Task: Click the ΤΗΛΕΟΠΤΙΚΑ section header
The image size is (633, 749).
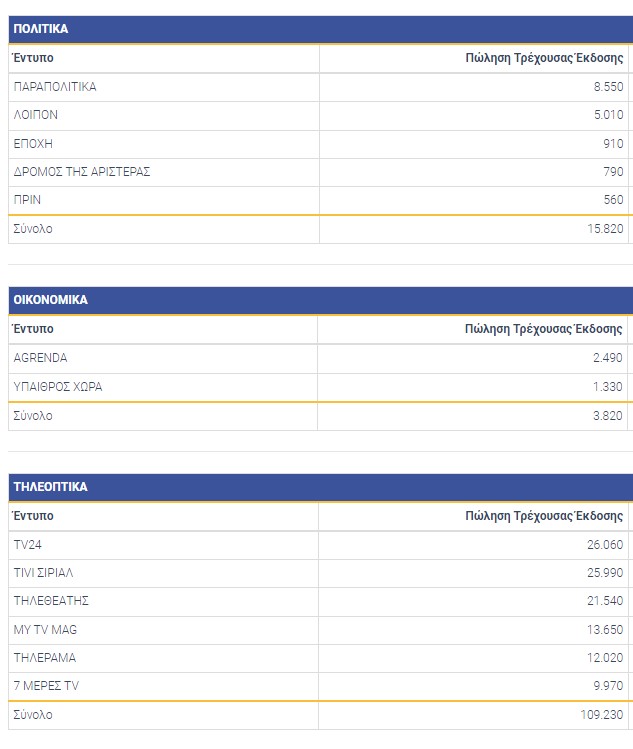Action: tap(51, 487)
